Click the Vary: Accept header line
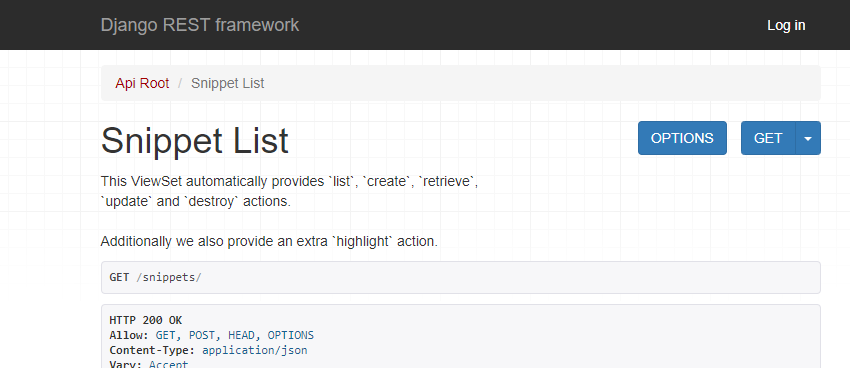850x368 pixels. [x=149, y=364]
